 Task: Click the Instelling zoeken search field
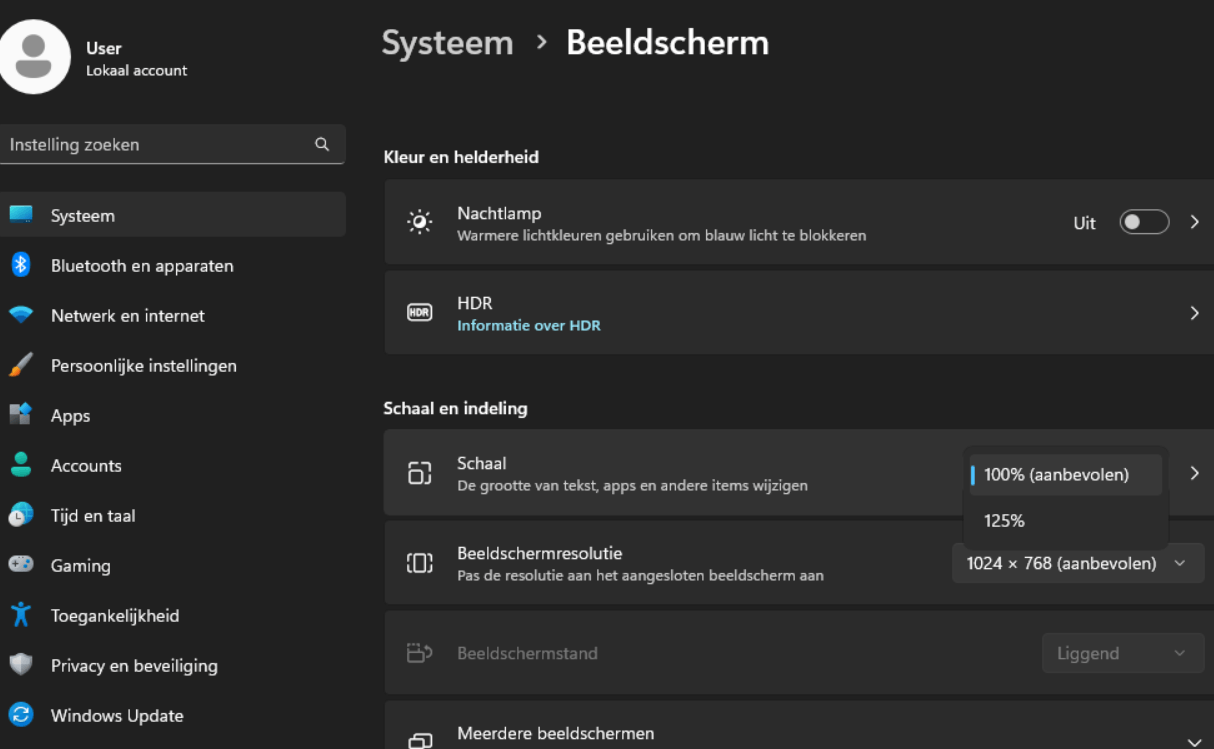click(160, 144)
